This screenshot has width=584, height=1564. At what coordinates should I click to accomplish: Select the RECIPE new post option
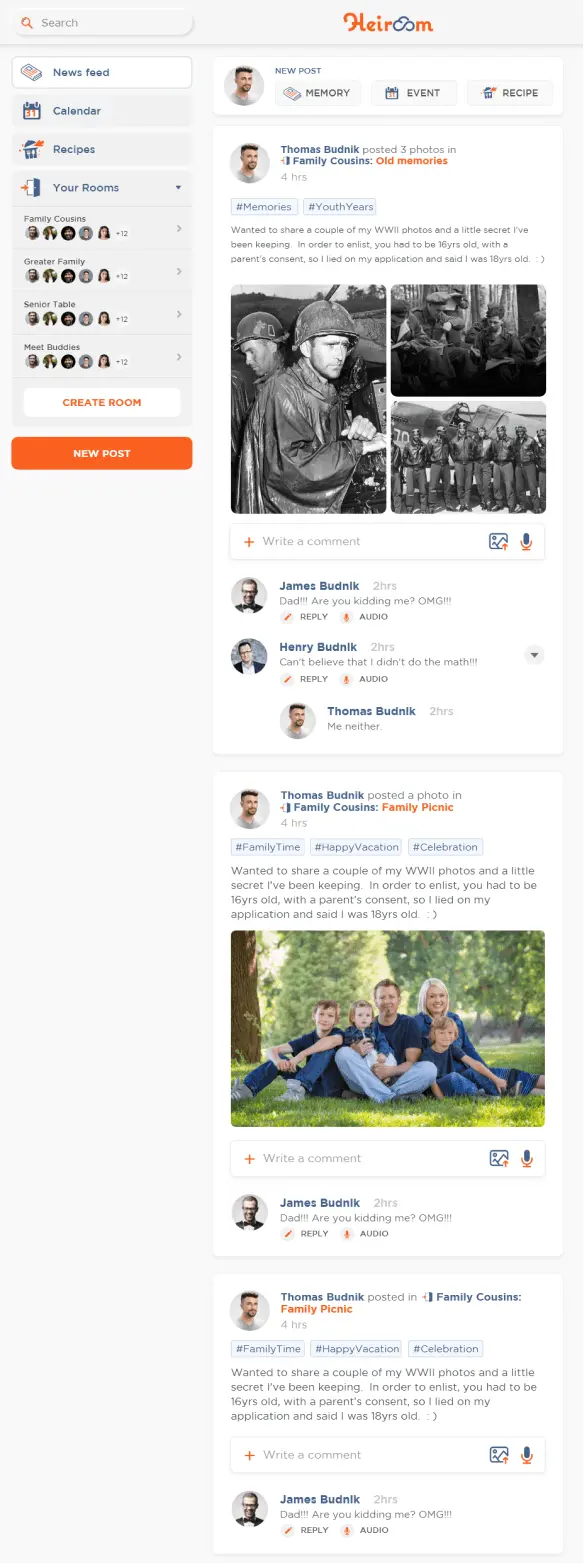coord(510,93)
